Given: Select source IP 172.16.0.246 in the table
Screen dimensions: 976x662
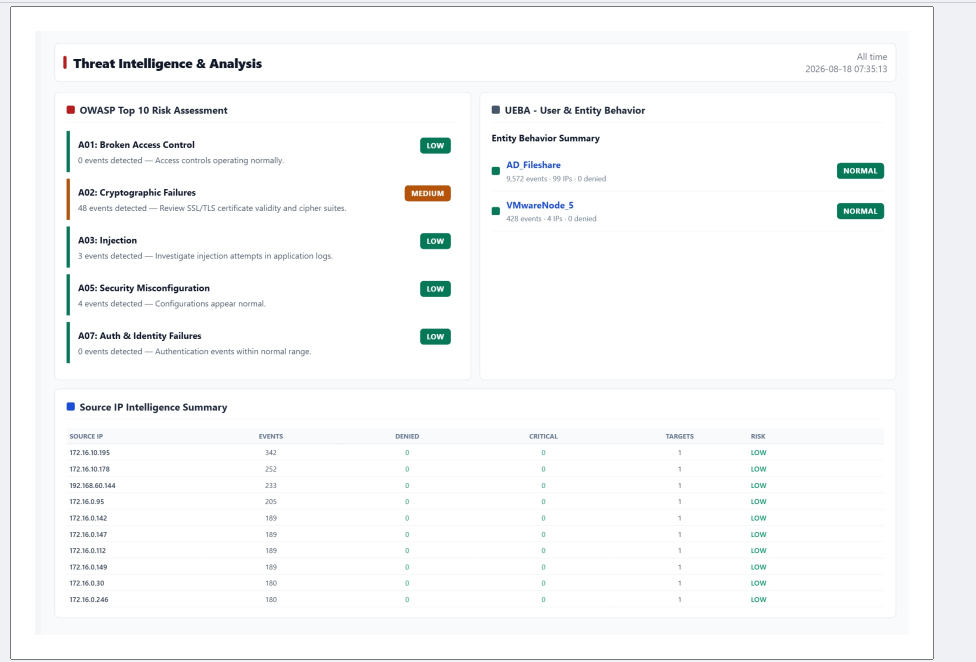Looking at the screenshot, I should click(88, 600).
